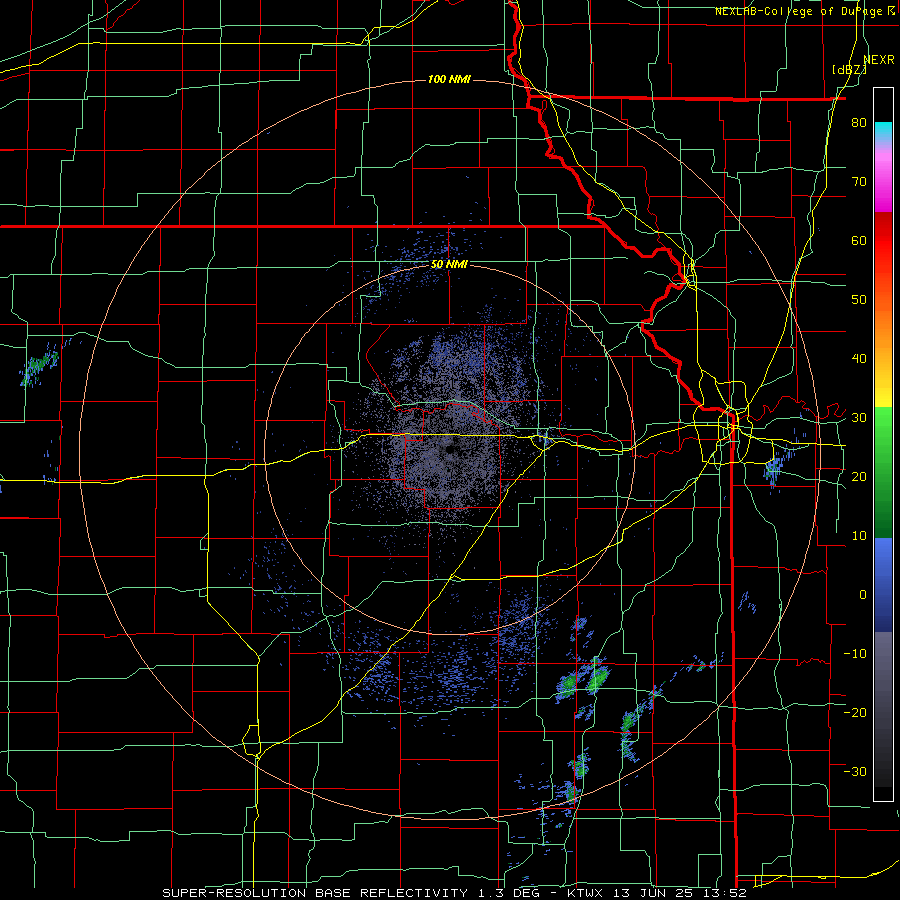Image resolution: width=900 pixels, height=900 pixels.
Task: Click the 100 NMI range ring label
Action: point(449,79)
